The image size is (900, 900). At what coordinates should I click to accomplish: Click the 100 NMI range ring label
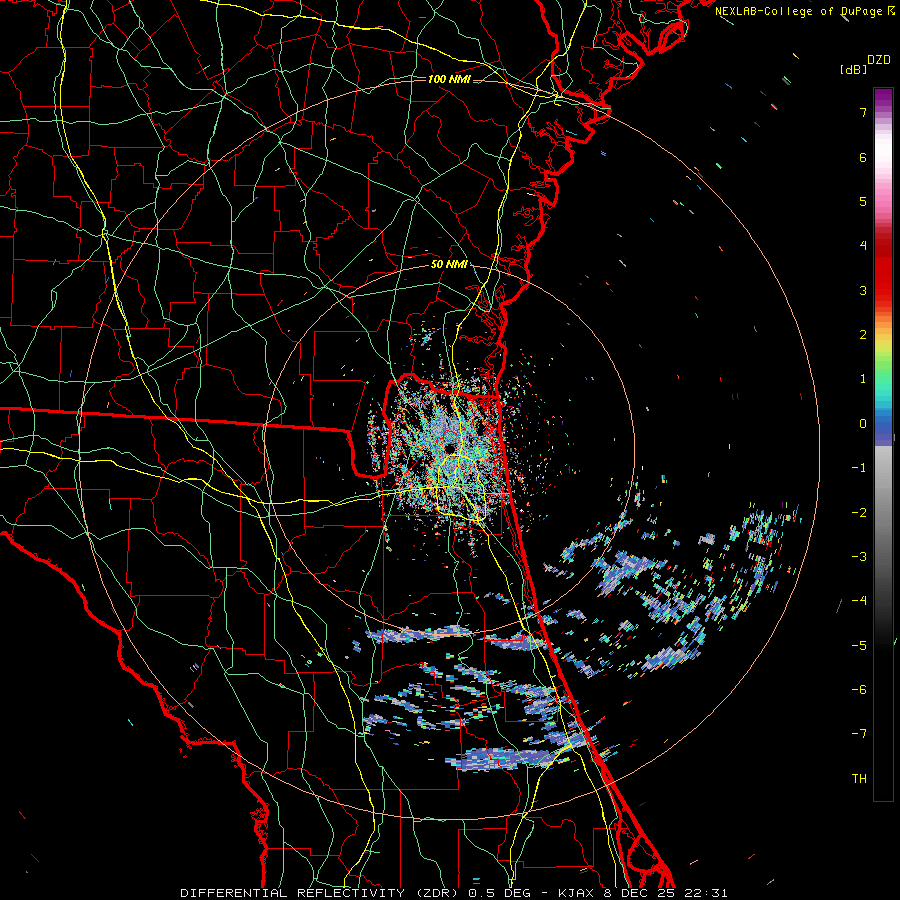click(x=449, y=79)
